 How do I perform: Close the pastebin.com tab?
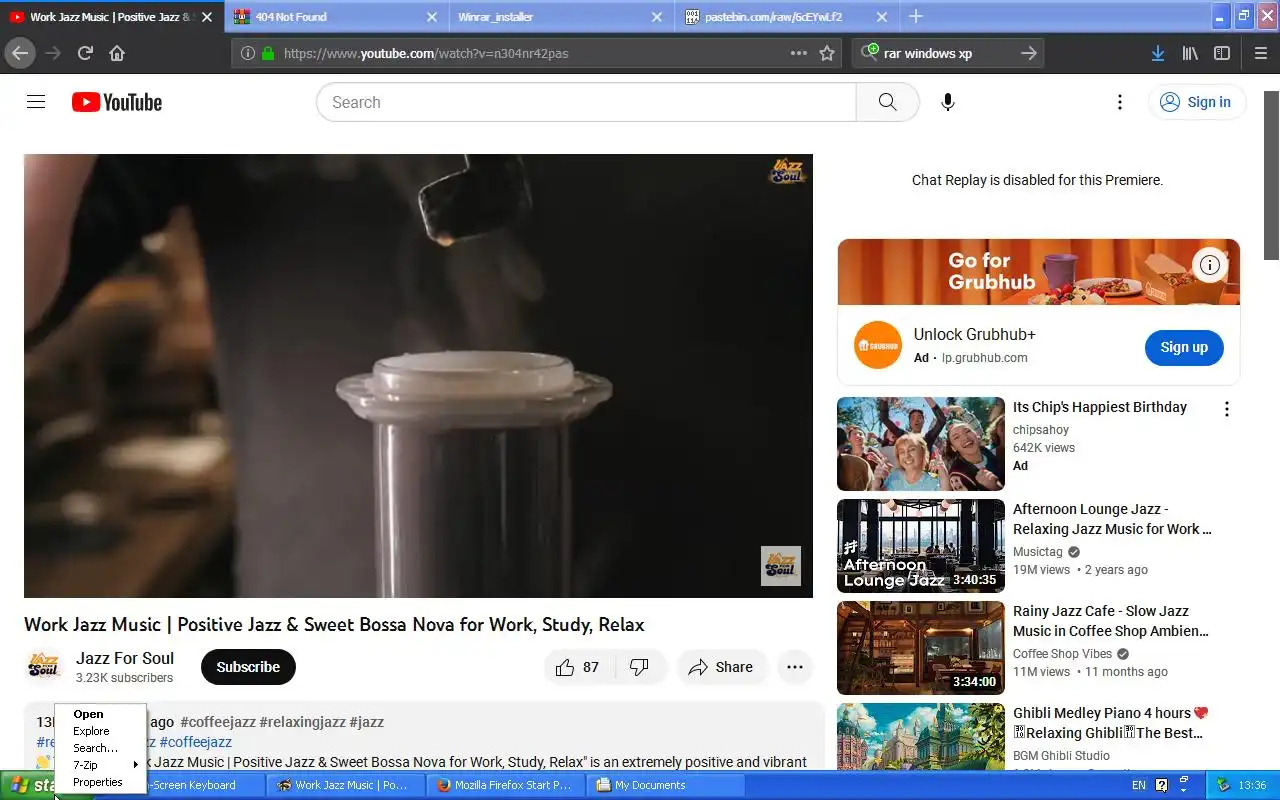[x=882, y=17]
